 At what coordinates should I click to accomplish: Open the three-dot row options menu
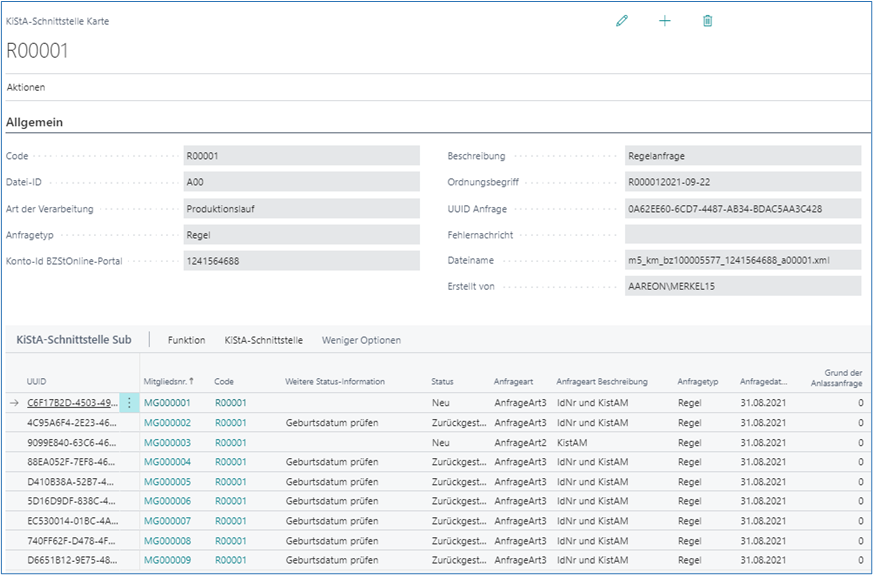tap(129, 403)
